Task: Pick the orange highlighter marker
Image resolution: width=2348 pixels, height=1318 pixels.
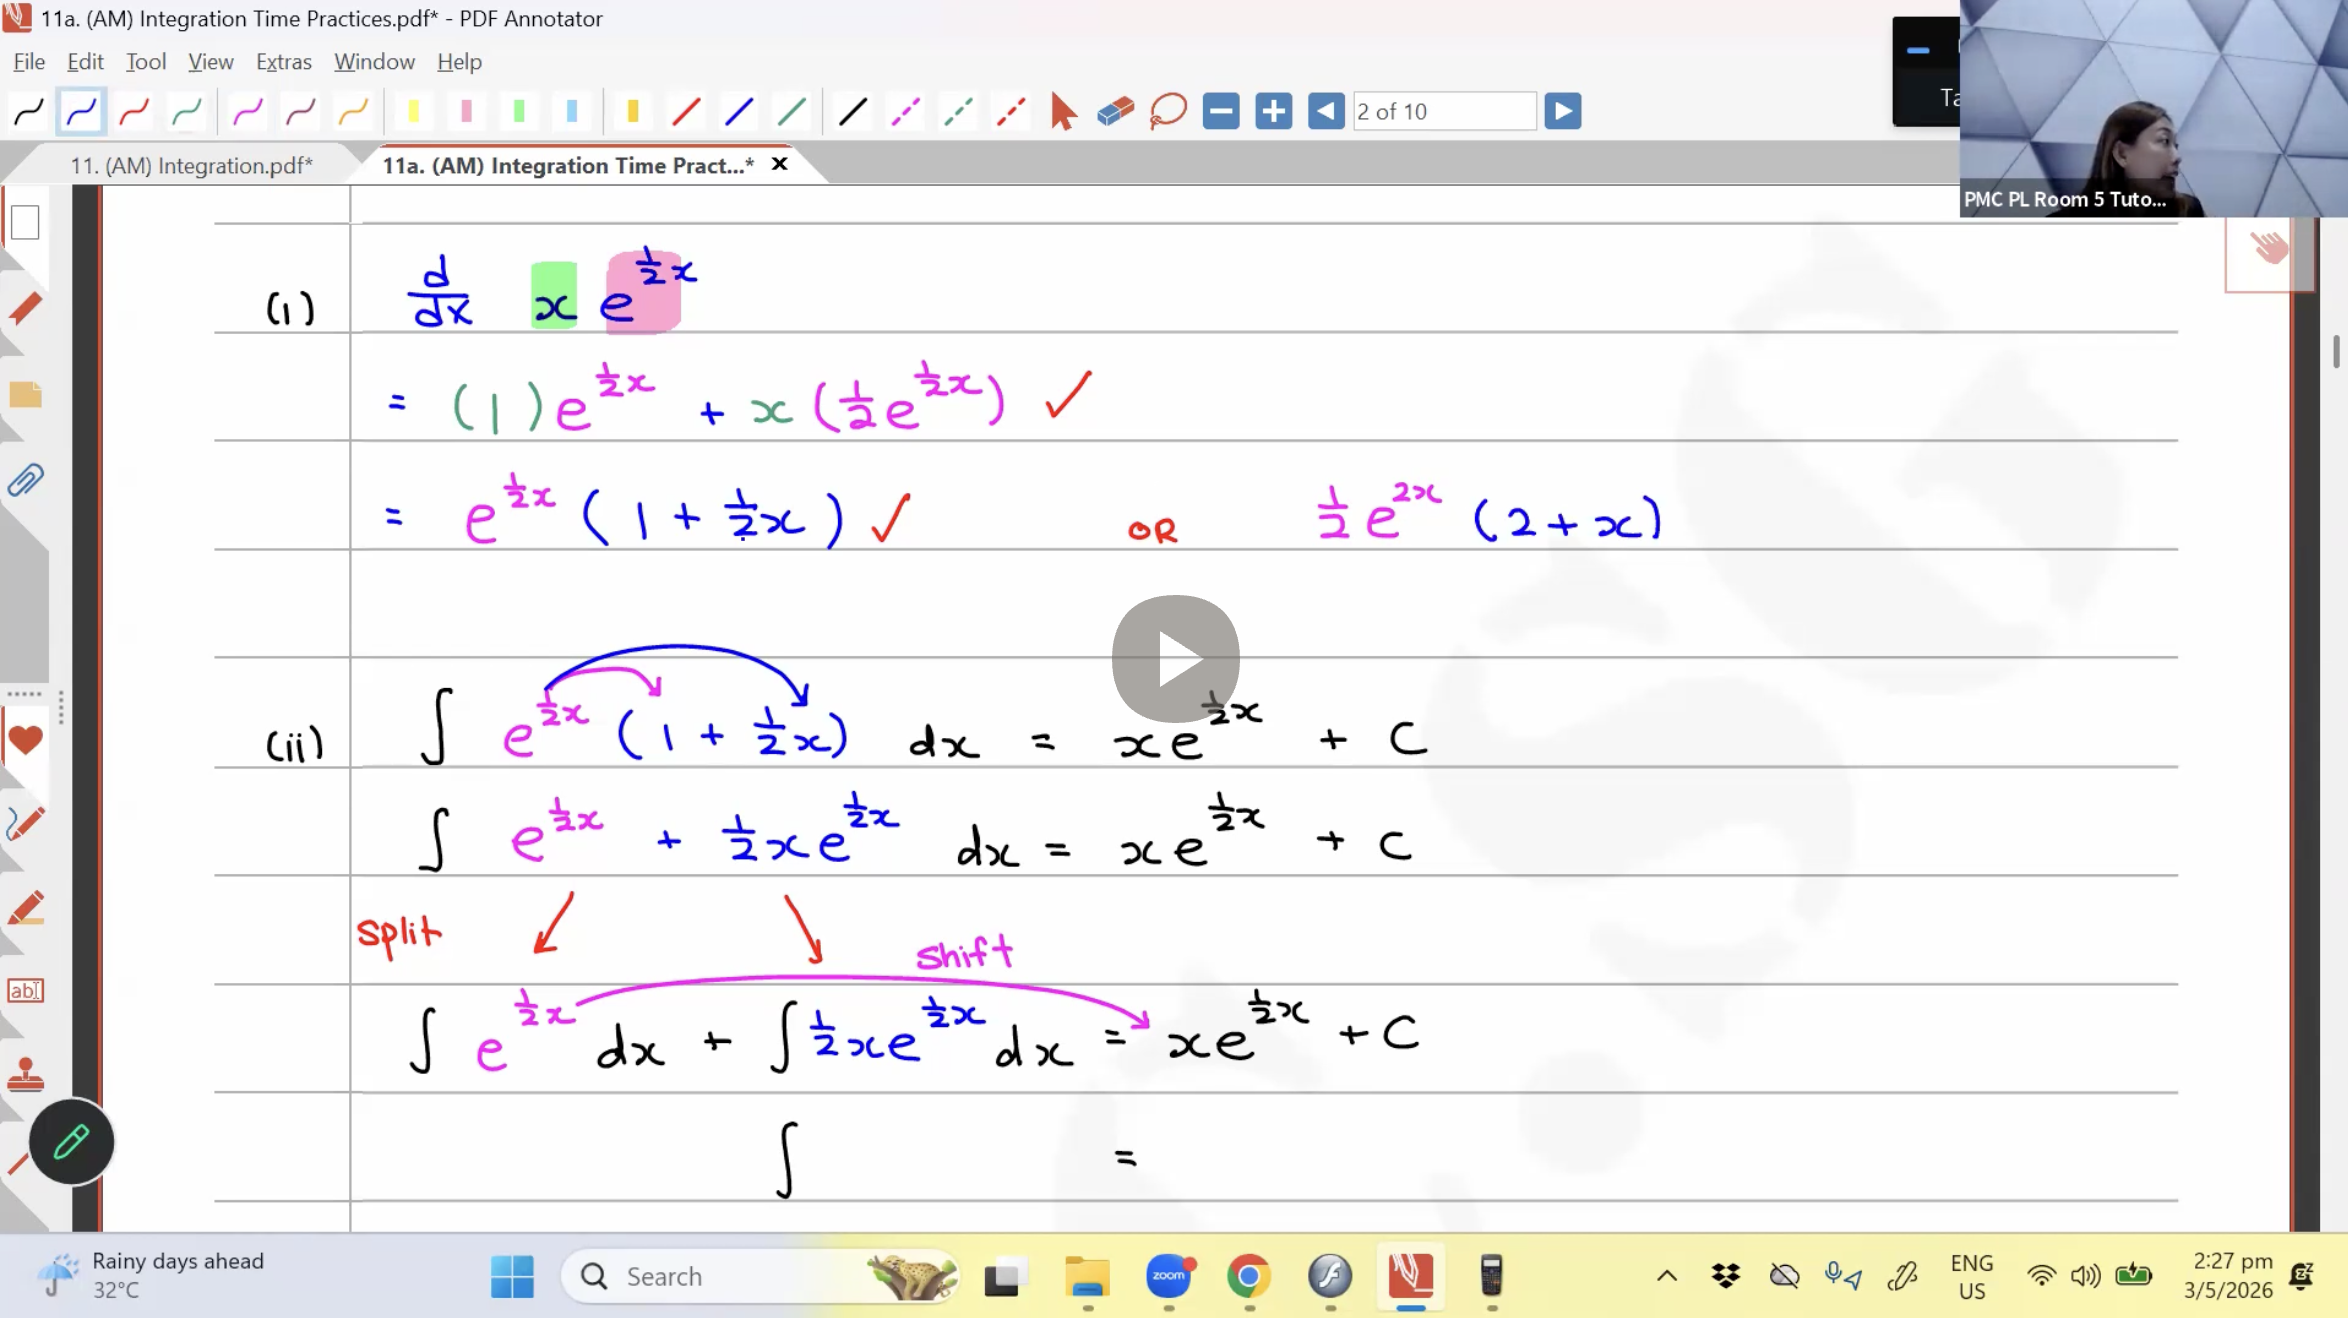Action: click(x=632, y=111)
